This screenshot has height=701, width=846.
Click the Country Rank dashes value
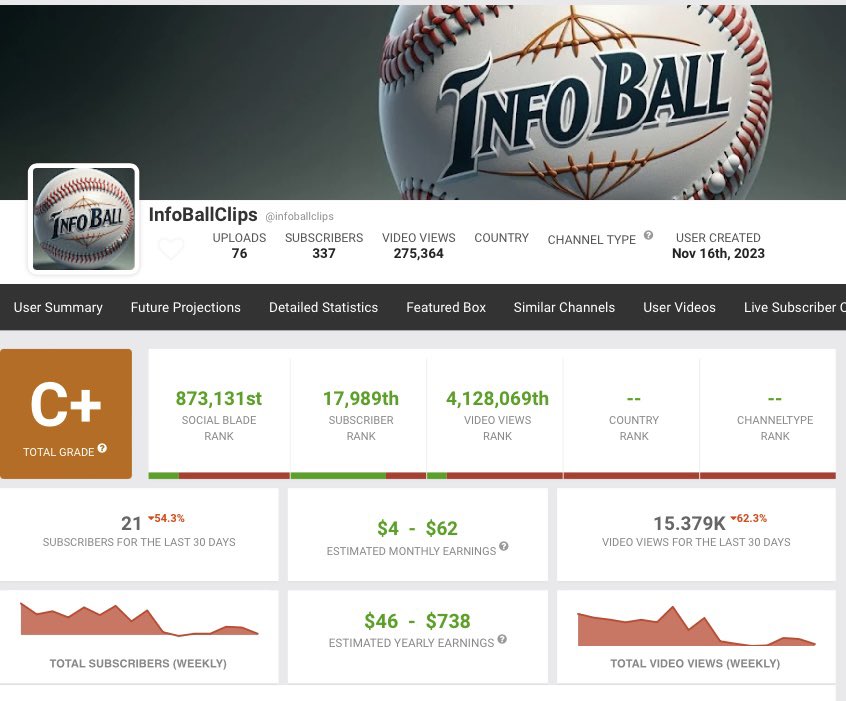pos(633,399)
